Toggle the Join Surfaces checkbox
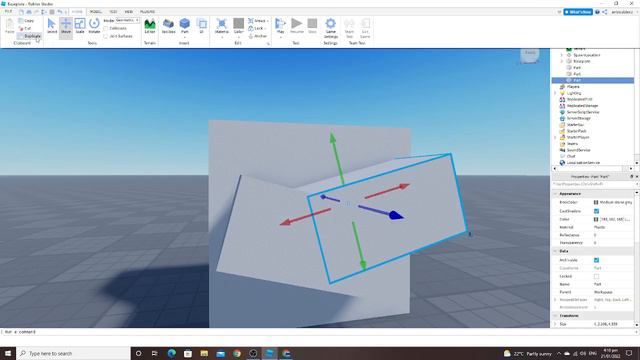Image resolution: width=640 pixels, height=360 pixels. (106, 36)
